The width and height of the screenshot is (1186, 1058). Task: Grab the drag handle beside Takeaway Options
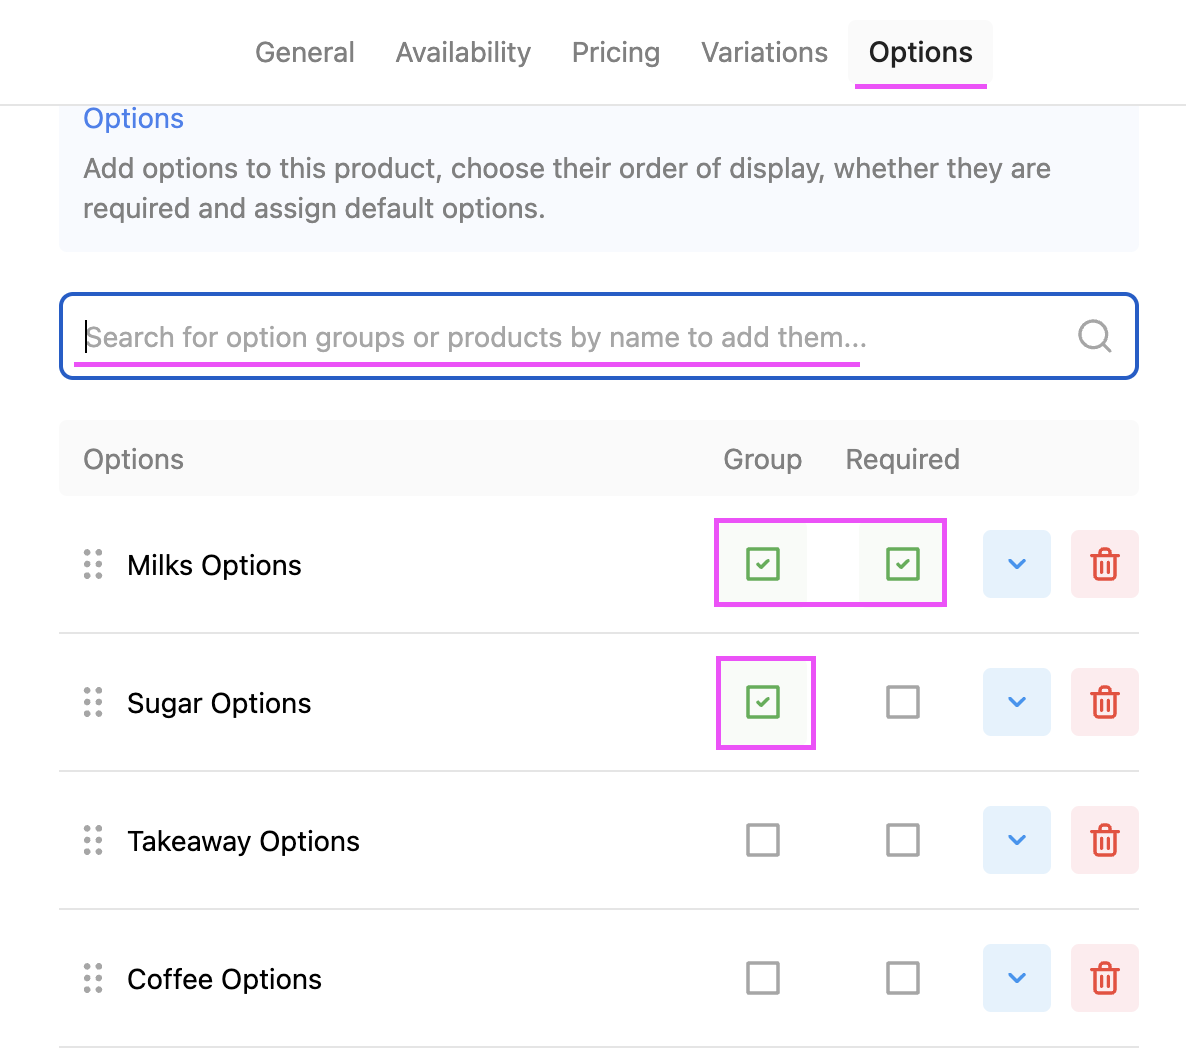[x=93, y=840]
